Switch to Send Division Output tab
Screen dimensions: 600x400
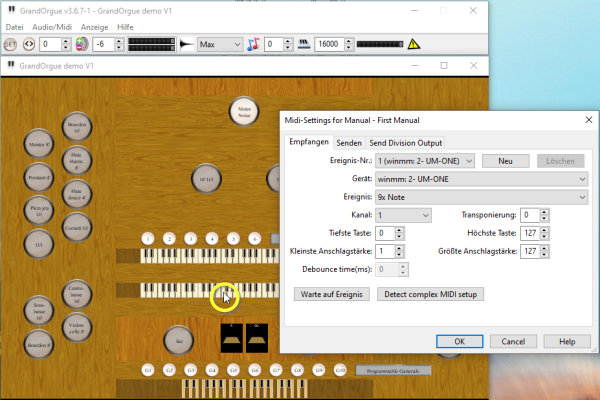pos(406,143)
